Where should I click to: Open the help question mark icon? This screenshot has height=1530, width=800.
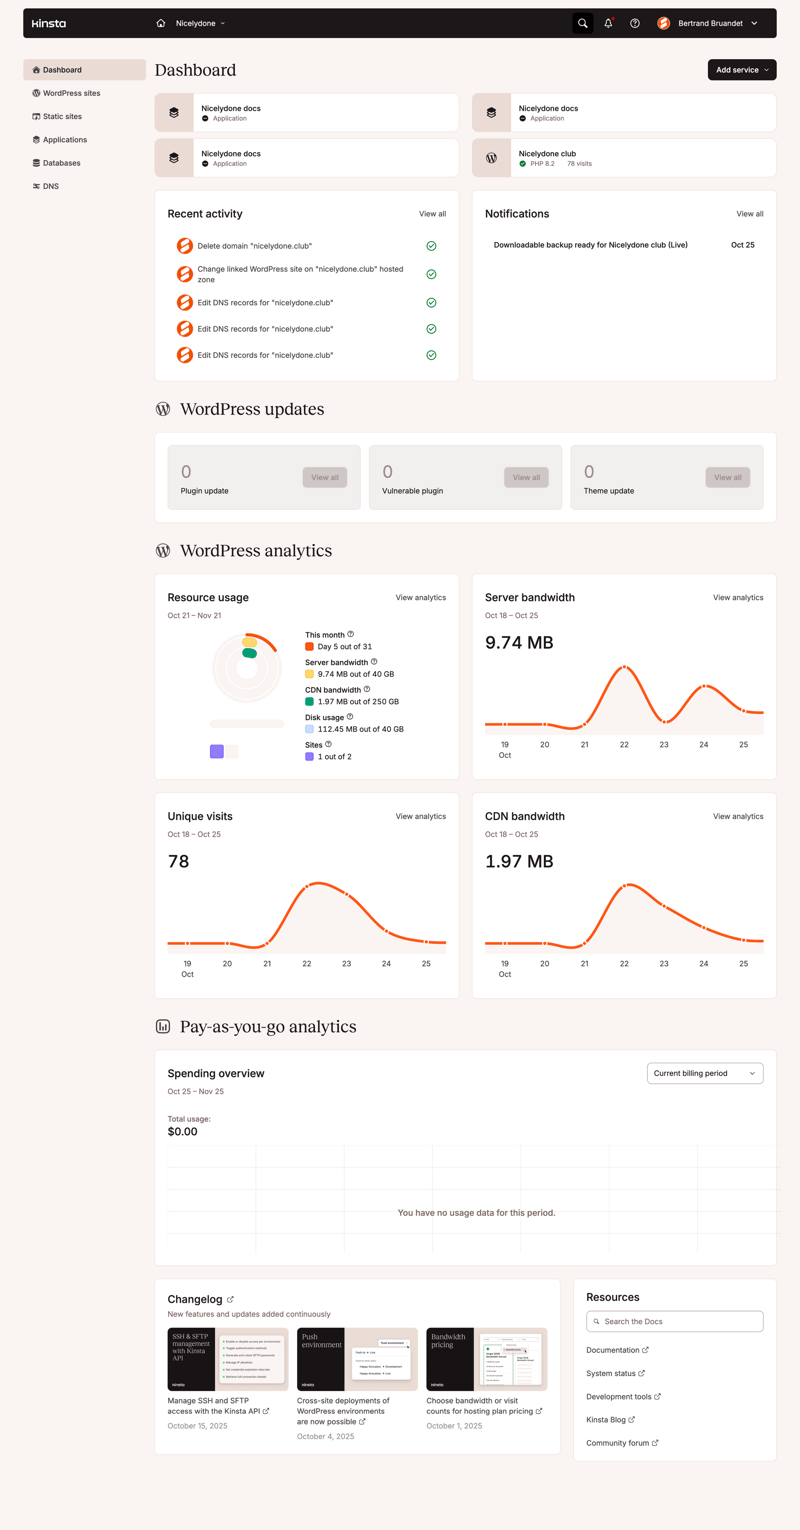634,22
